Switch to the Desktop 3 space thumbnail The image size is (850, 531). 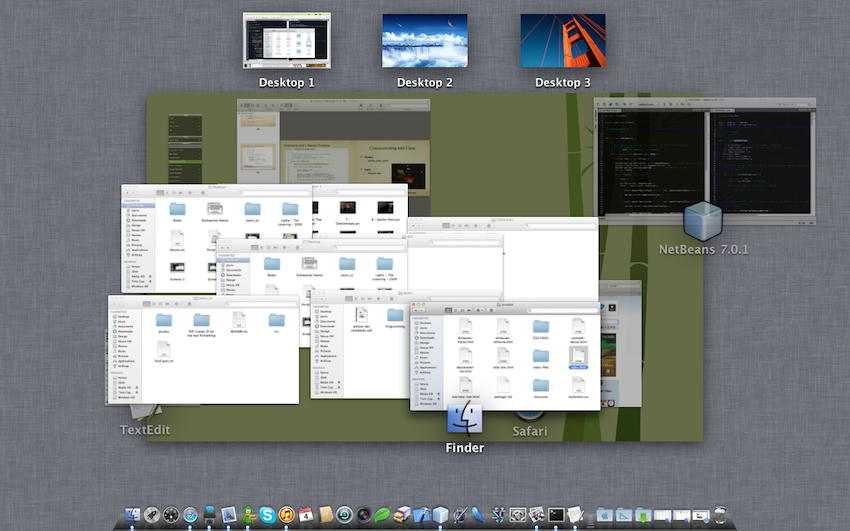coord(562,41)
